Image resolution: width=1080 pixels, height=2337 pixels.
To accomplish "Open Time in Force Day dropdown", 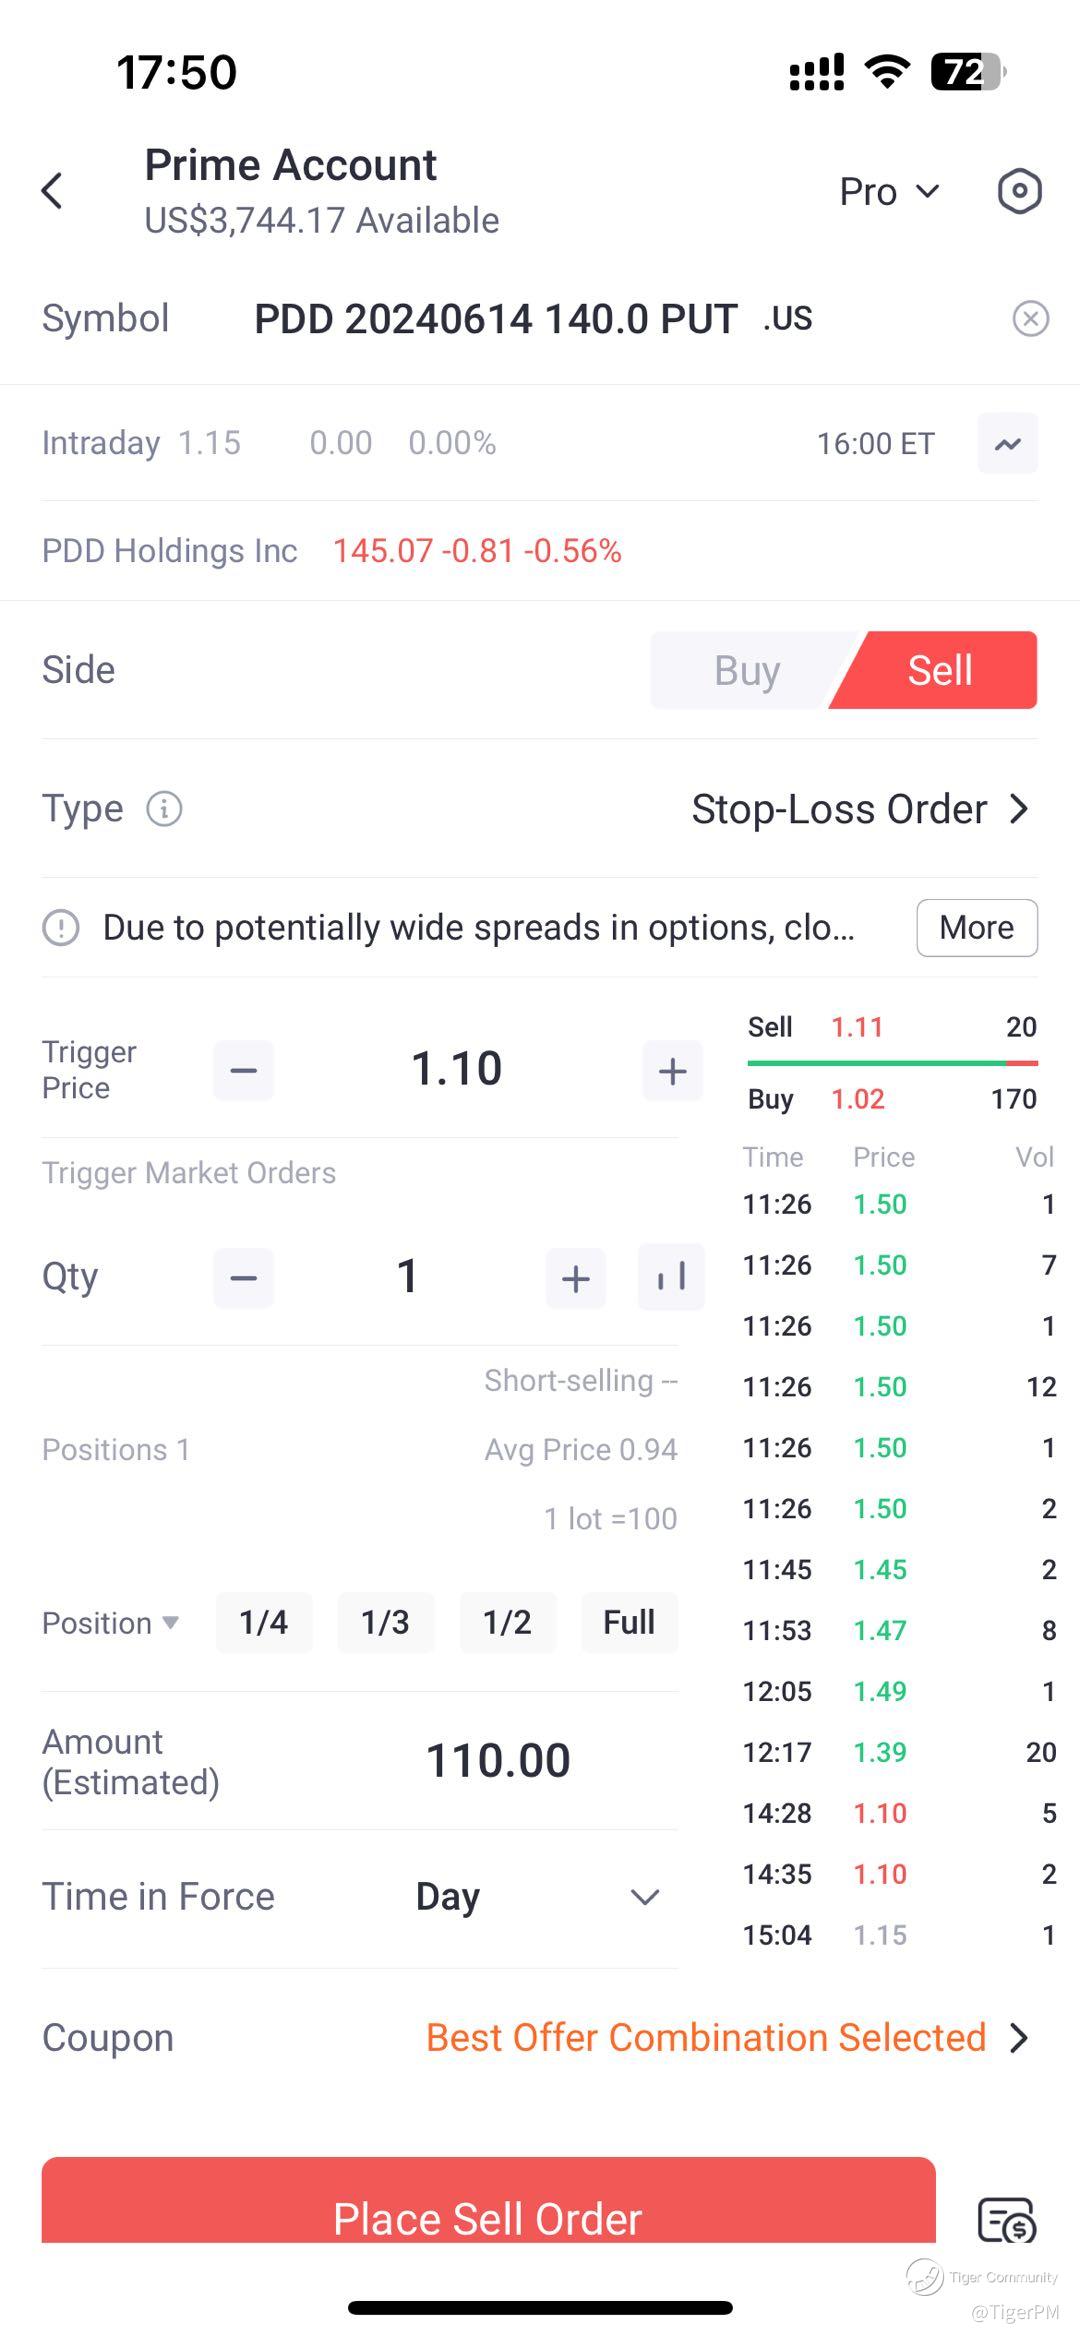I will pos(538,1897).
